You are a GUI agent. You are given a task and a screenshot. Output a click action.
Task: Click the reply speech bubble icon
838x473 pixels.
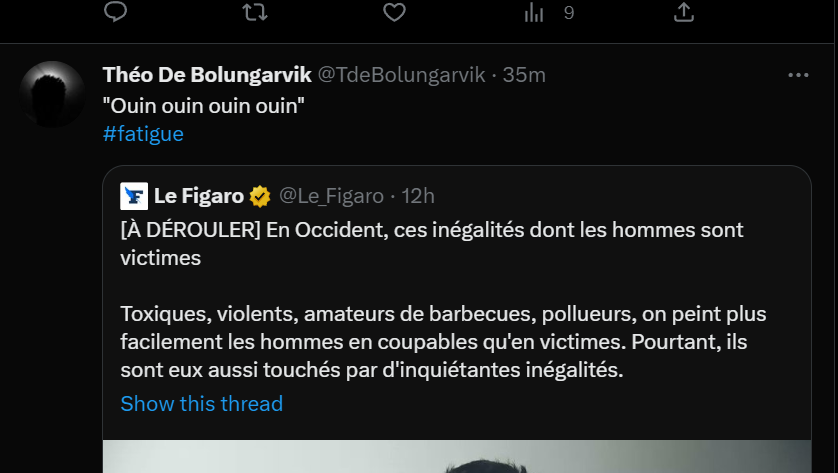pos(116,12)
